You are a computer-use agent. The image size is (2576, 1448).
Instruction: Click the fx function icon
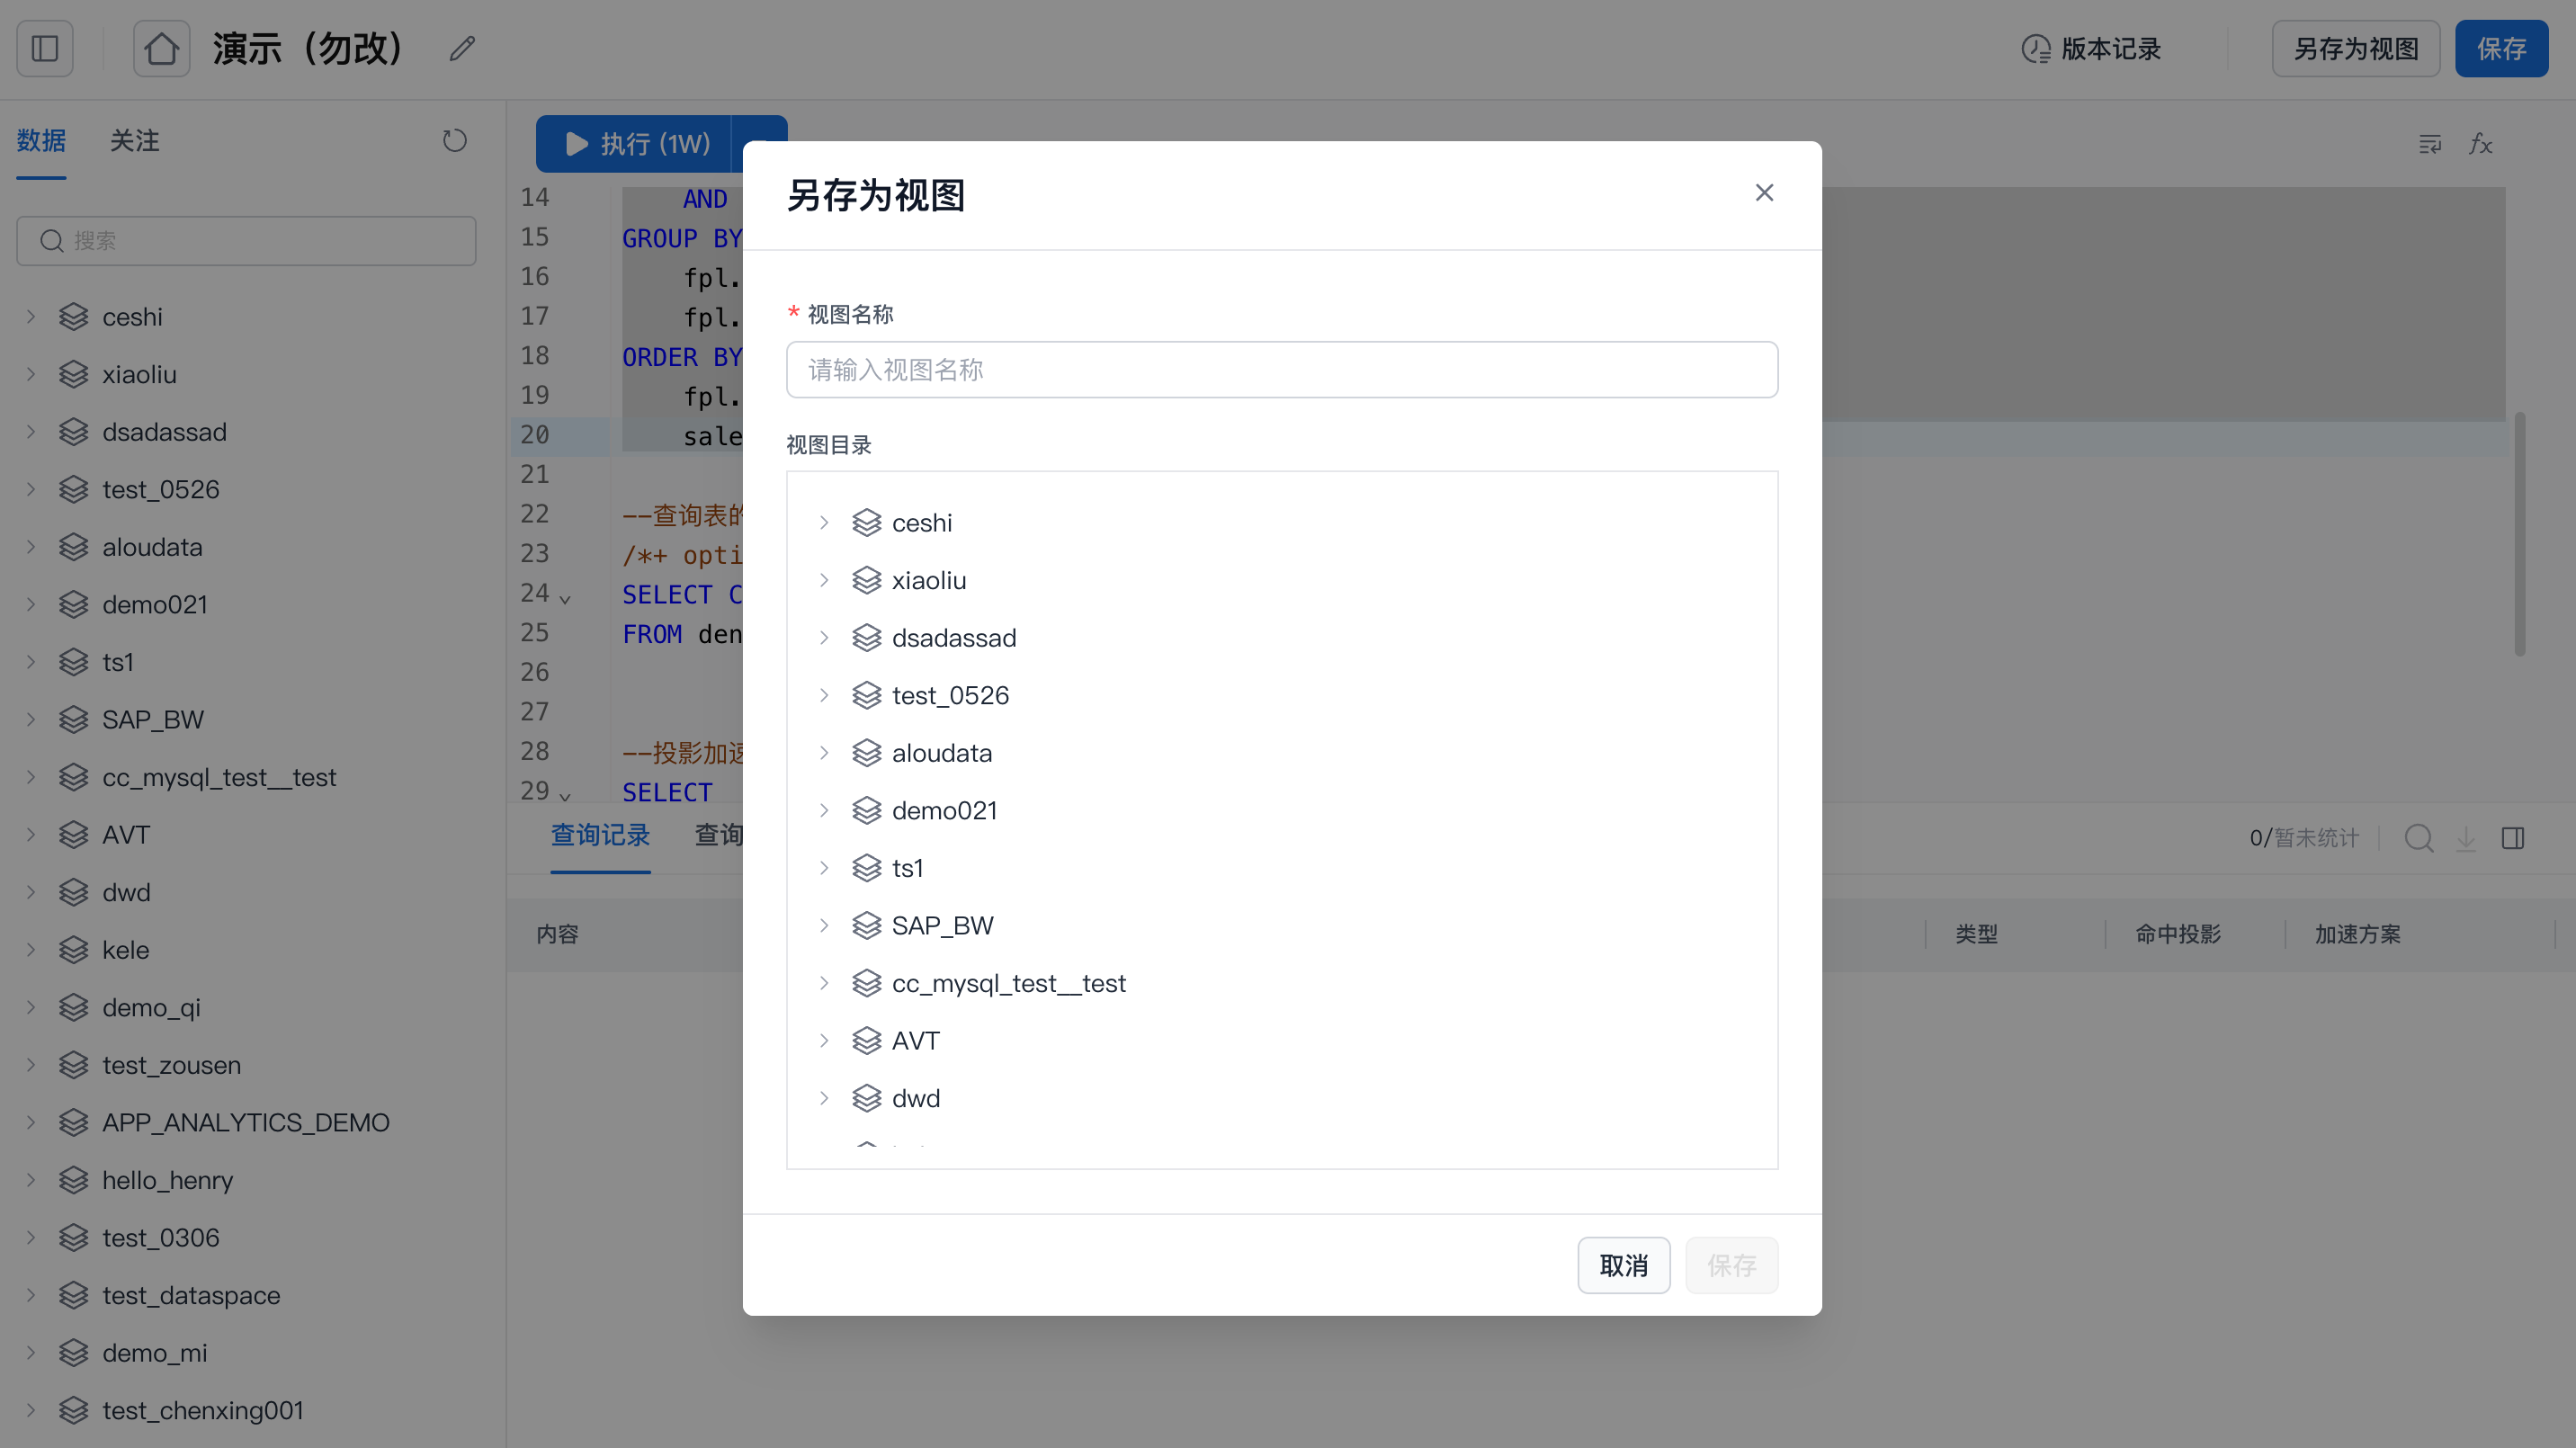2480,145
